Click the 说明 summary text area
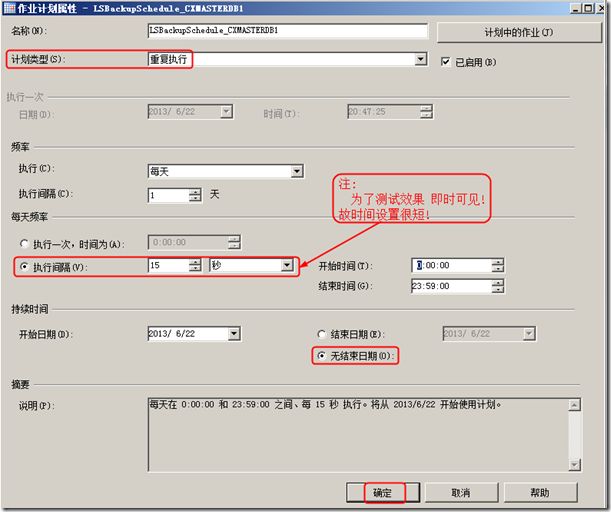 click(358, 434)
